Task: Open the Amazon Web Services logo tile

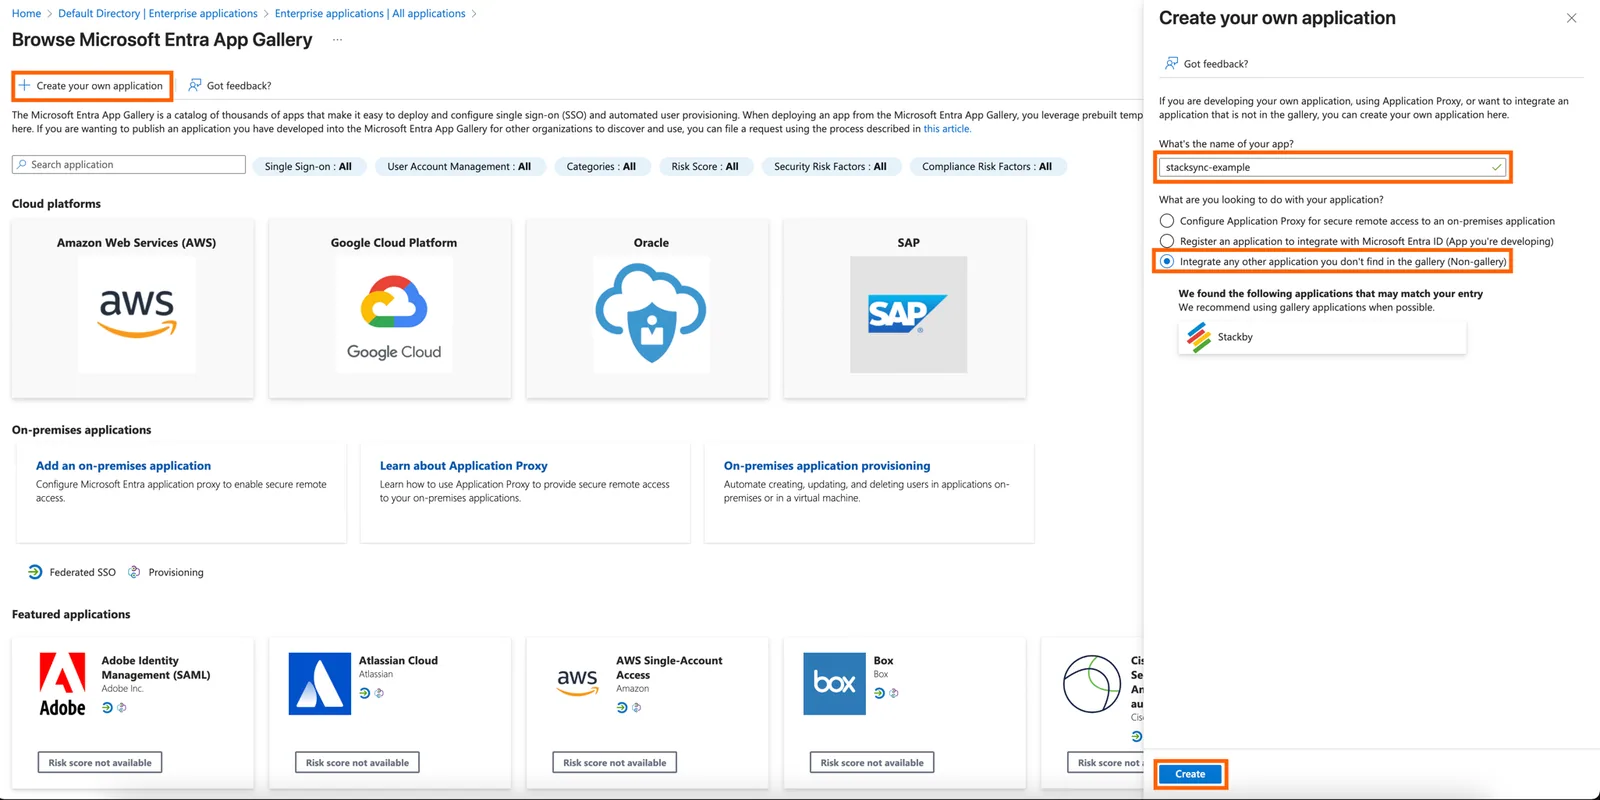Action: click(137, 314)
